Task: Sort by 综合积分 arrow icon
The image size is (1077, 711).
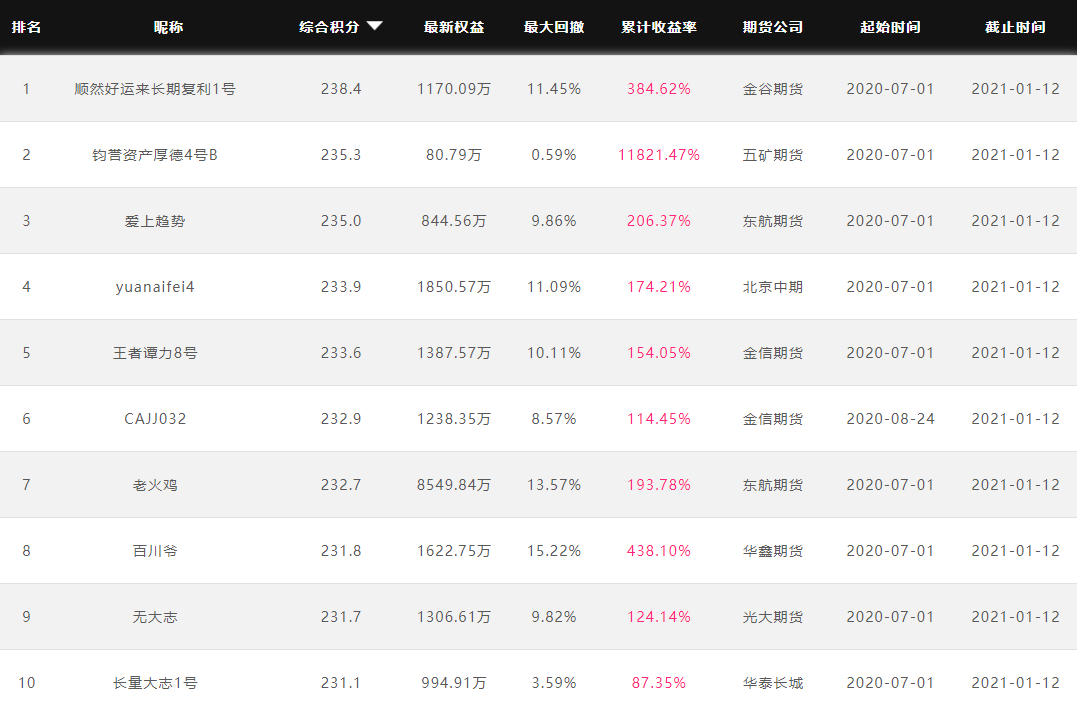Action: tap(374, 26)
